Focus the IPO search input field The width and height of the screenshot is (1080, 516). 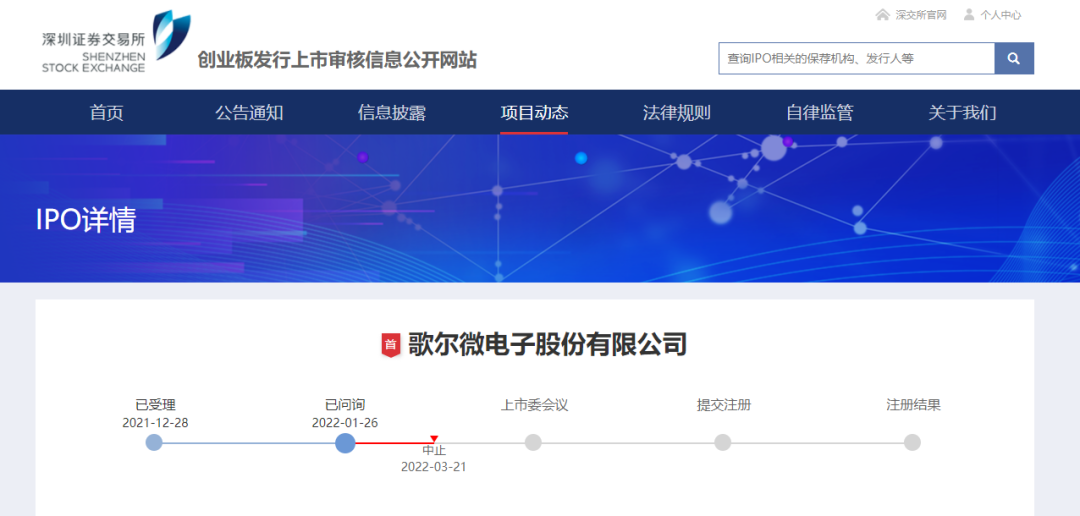tap(857, 59)
